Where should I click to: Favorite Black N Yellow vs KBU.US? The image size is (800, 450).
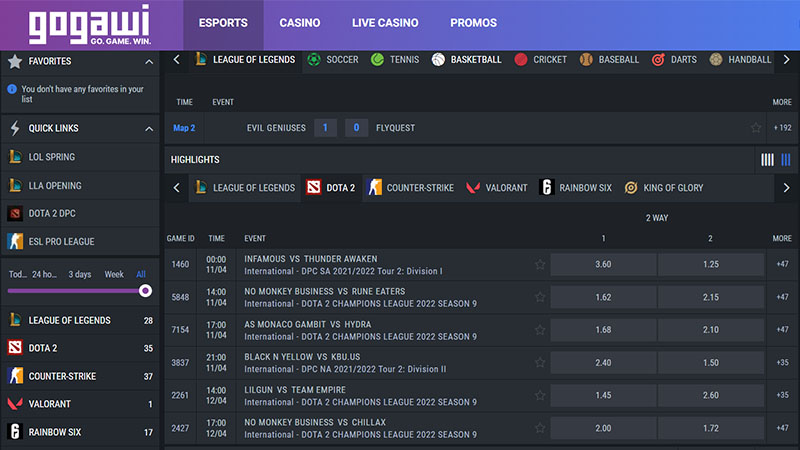click(540, 363)
